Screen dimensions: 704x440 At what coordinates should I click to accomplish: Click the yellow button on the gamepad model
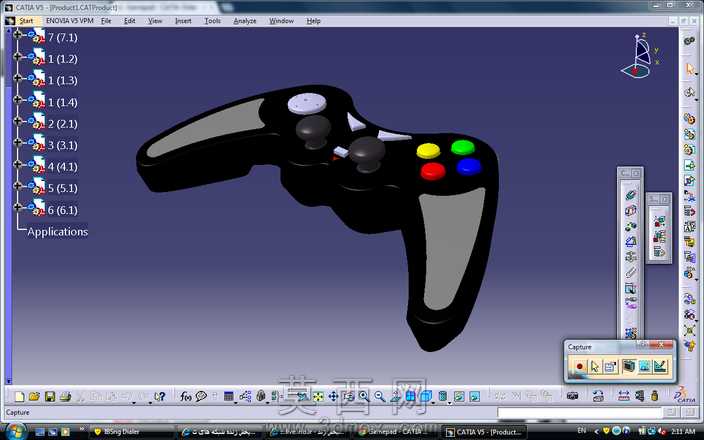click(428, 151)
